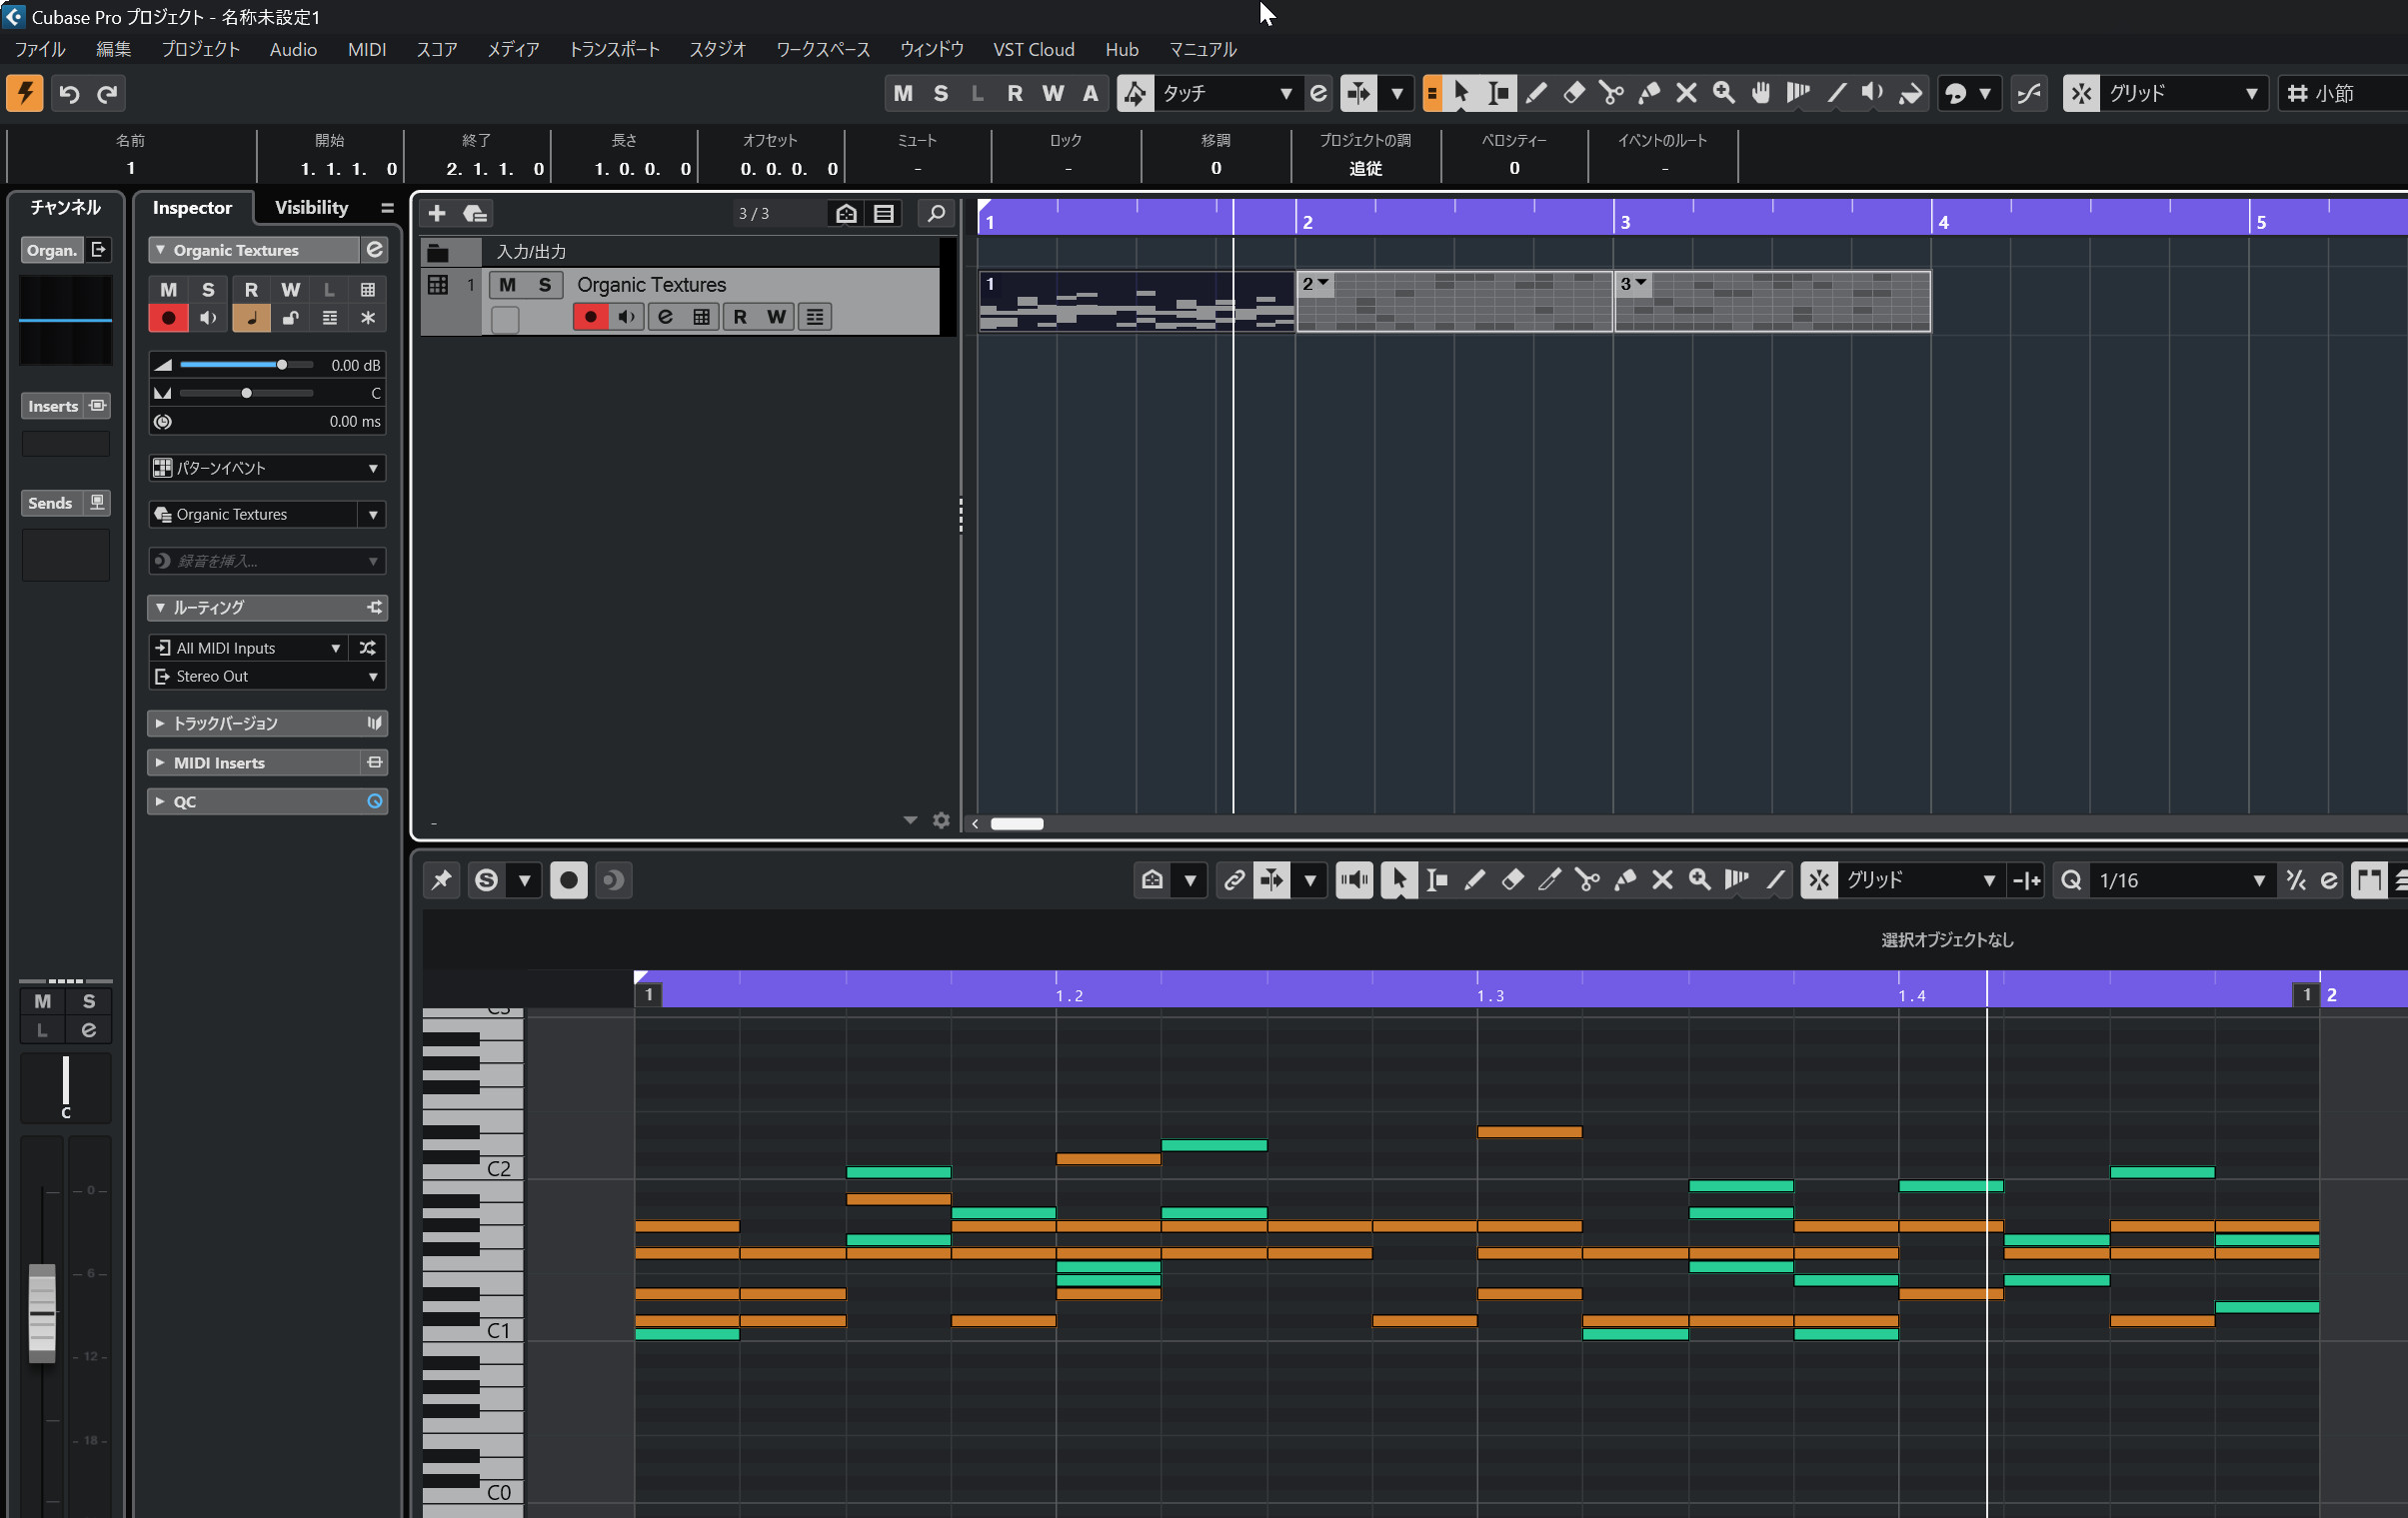Click the Inspector setup menu icon
2408x1518 pixels.
pyautogui.click(x=387, y=208)
